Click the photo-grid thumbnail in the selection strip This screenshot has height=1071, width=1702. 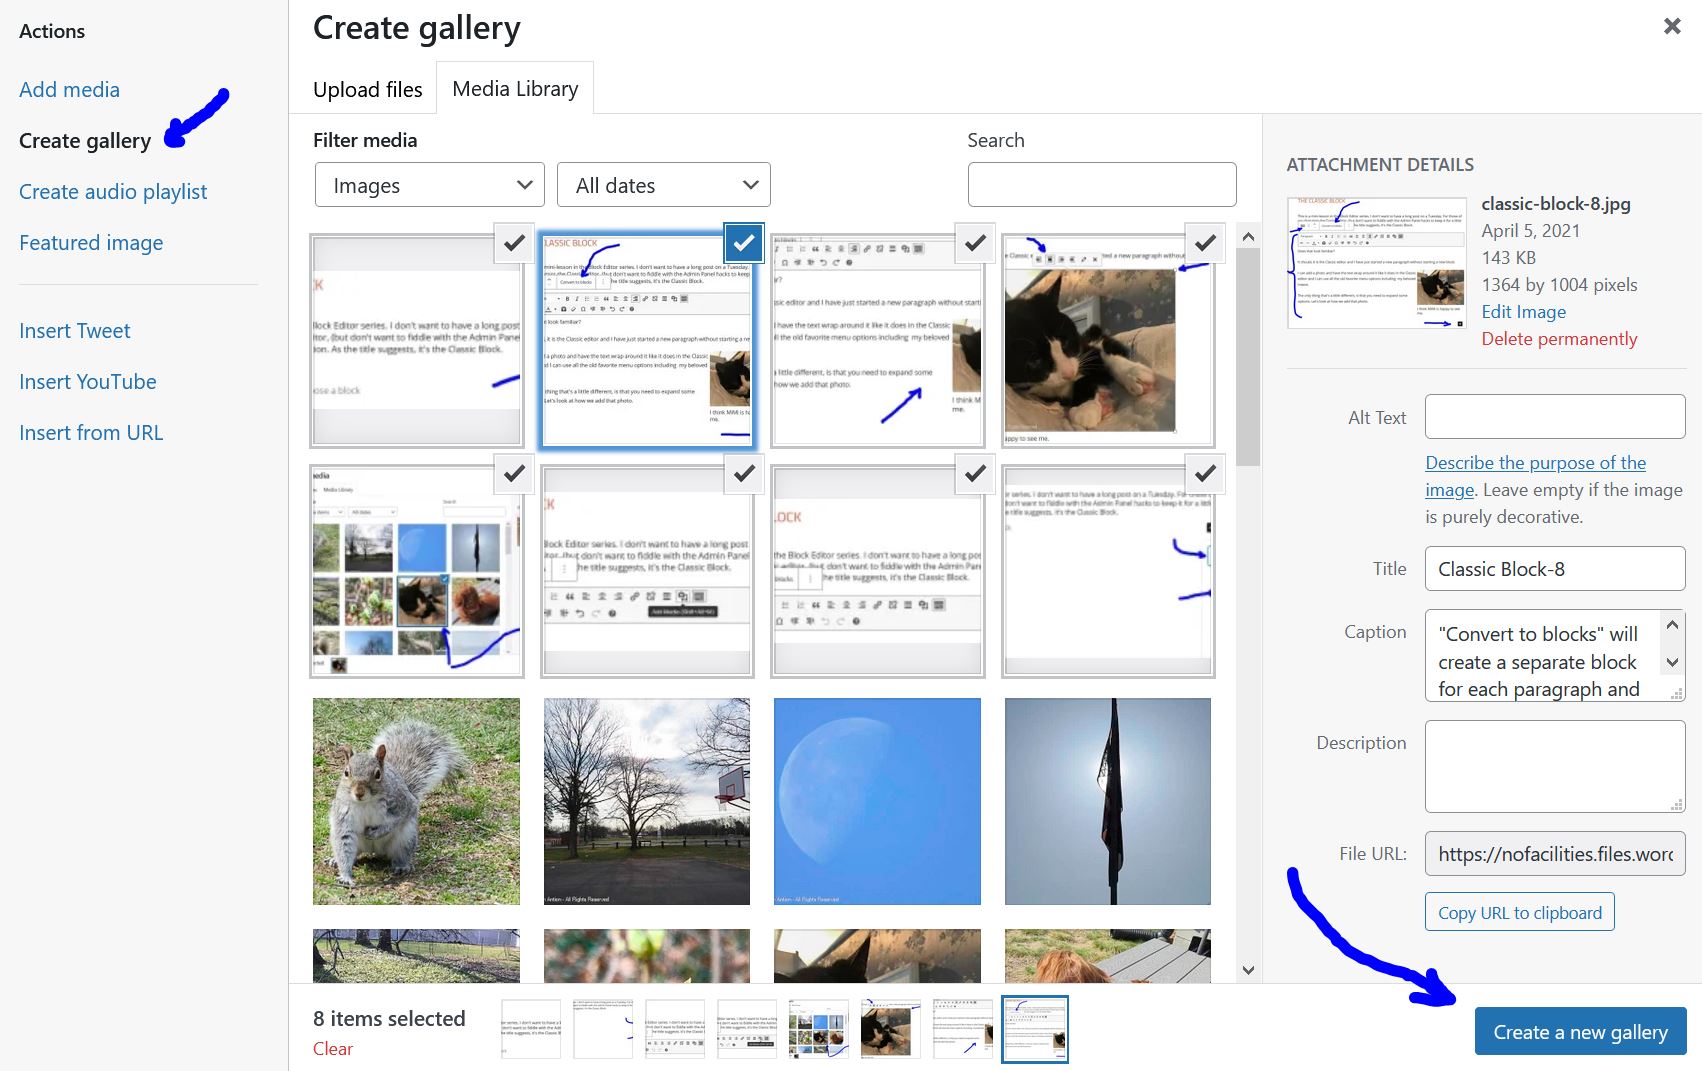pos(818,1029)
